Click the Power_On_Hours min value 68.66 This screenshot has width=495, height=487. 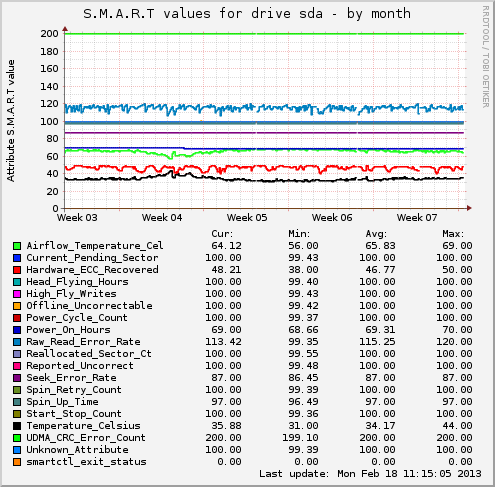[x=303, y=330]
